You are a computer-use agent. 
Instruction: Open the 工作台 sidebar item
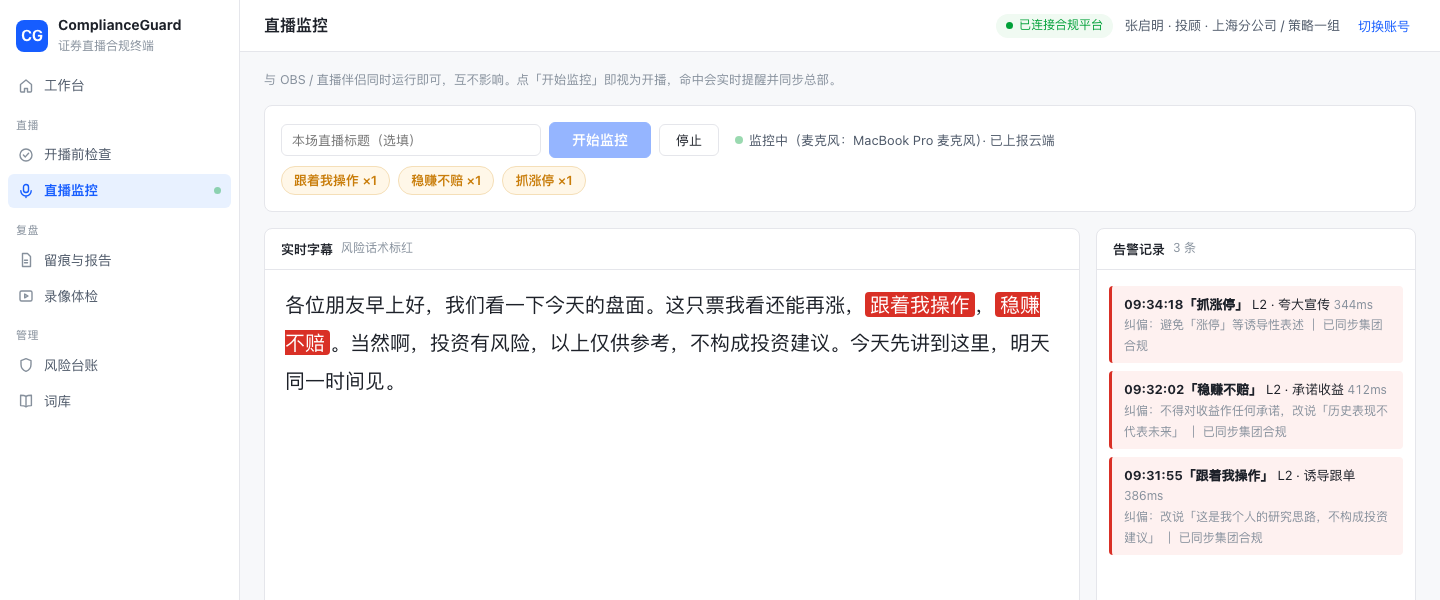point(119,86)
